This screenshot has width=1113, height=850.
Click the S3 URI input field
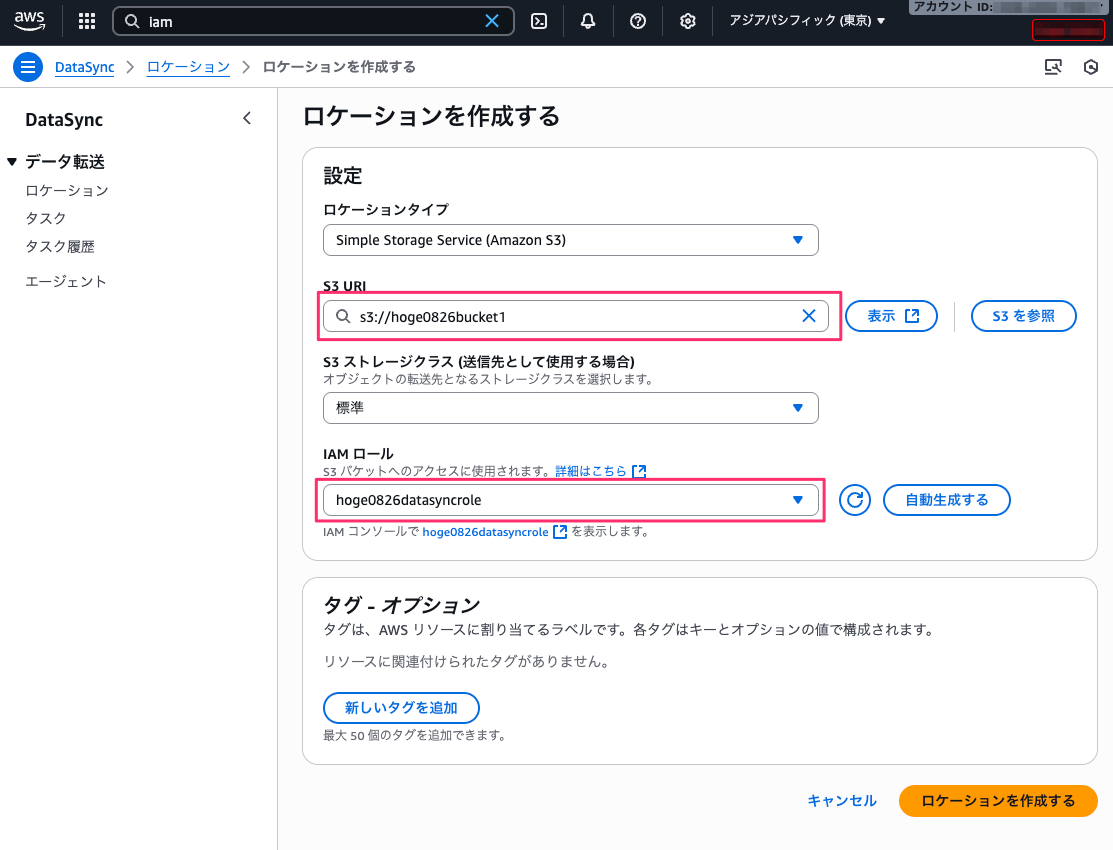point(575,316)
